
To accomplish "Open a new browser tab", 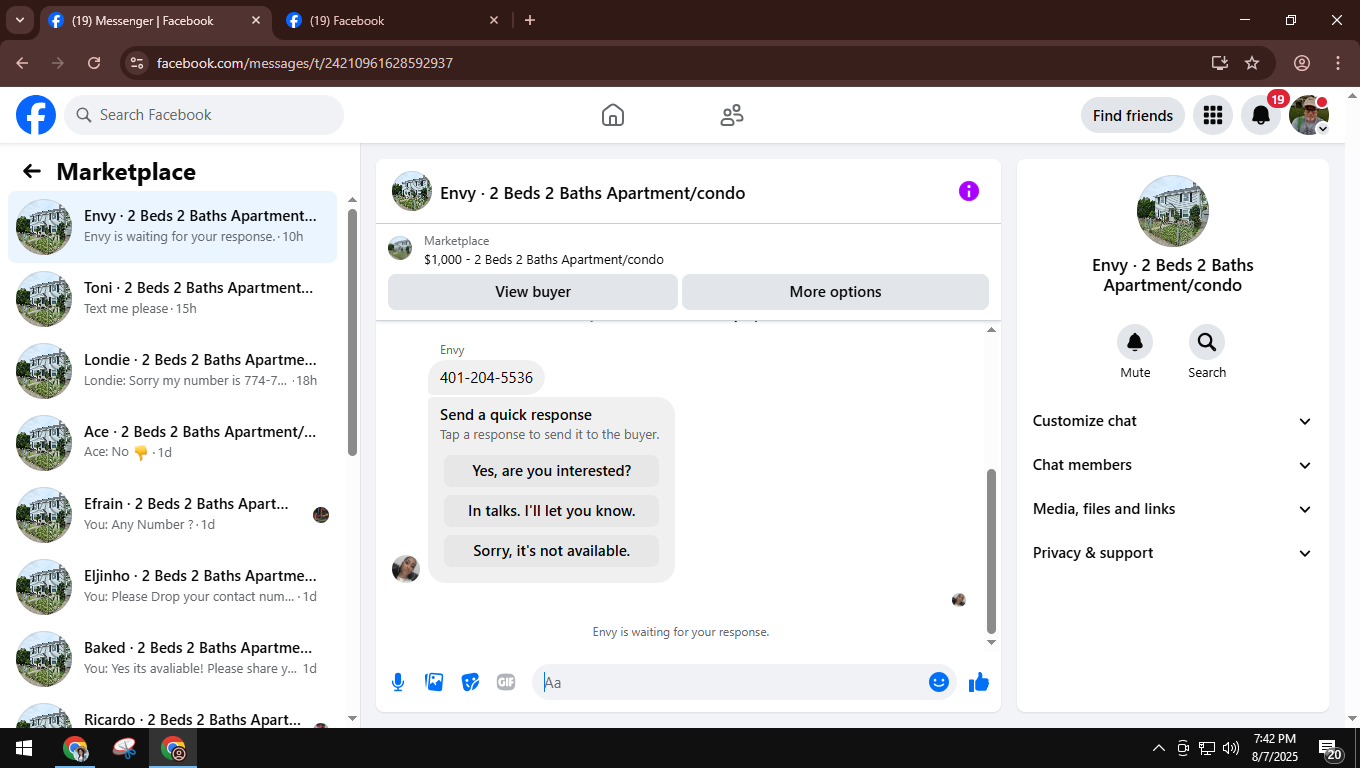I will point(530,20).
